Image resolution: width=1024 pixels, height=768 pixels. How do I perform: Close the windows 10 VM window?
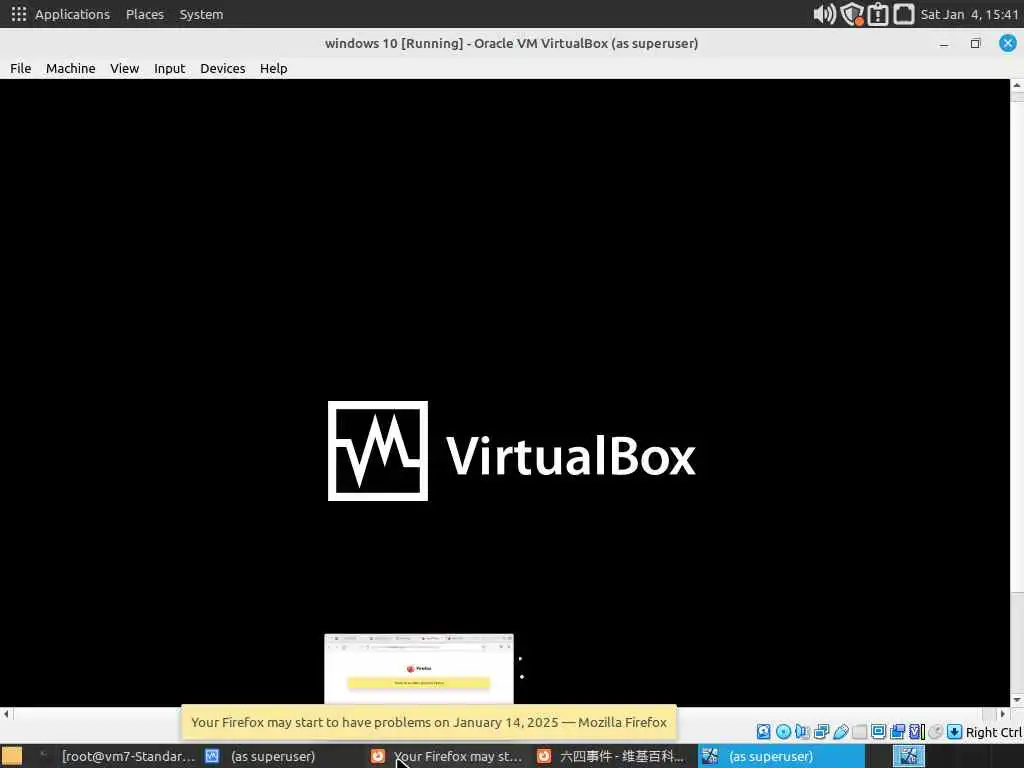pyautogui.click(x=1008, y=44)
